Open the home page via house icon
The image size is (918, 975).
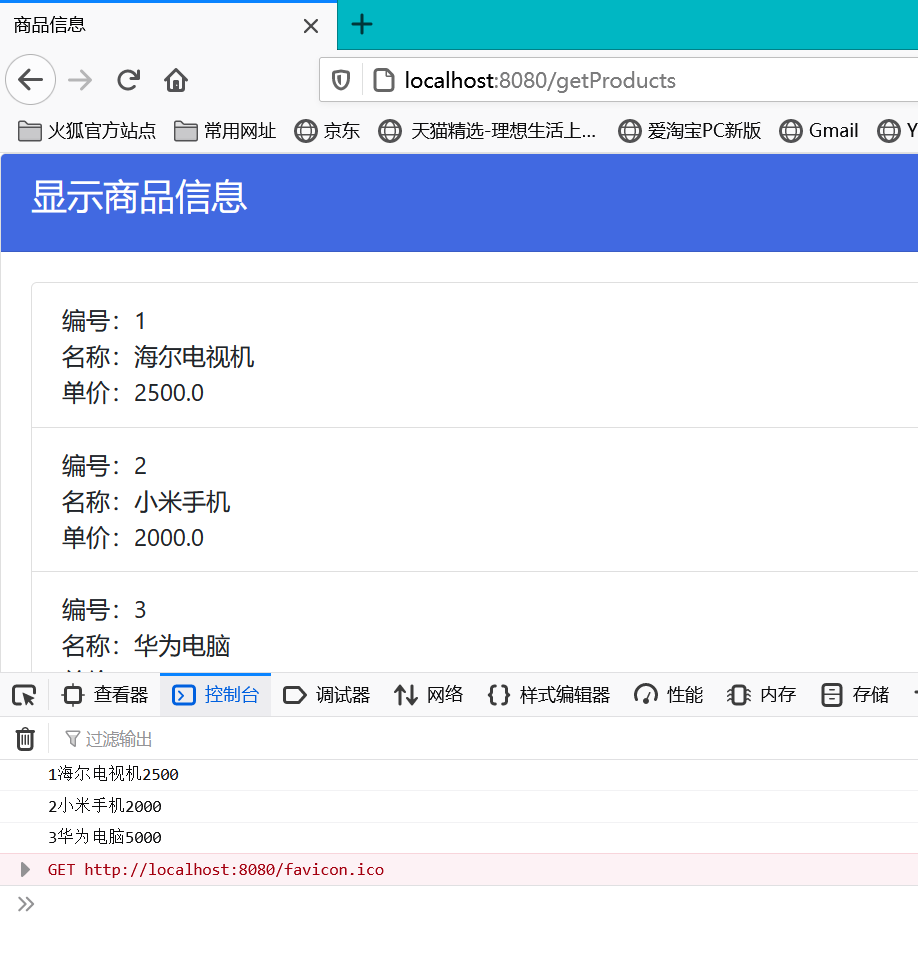pyautogui.click(x=176, y=80)
